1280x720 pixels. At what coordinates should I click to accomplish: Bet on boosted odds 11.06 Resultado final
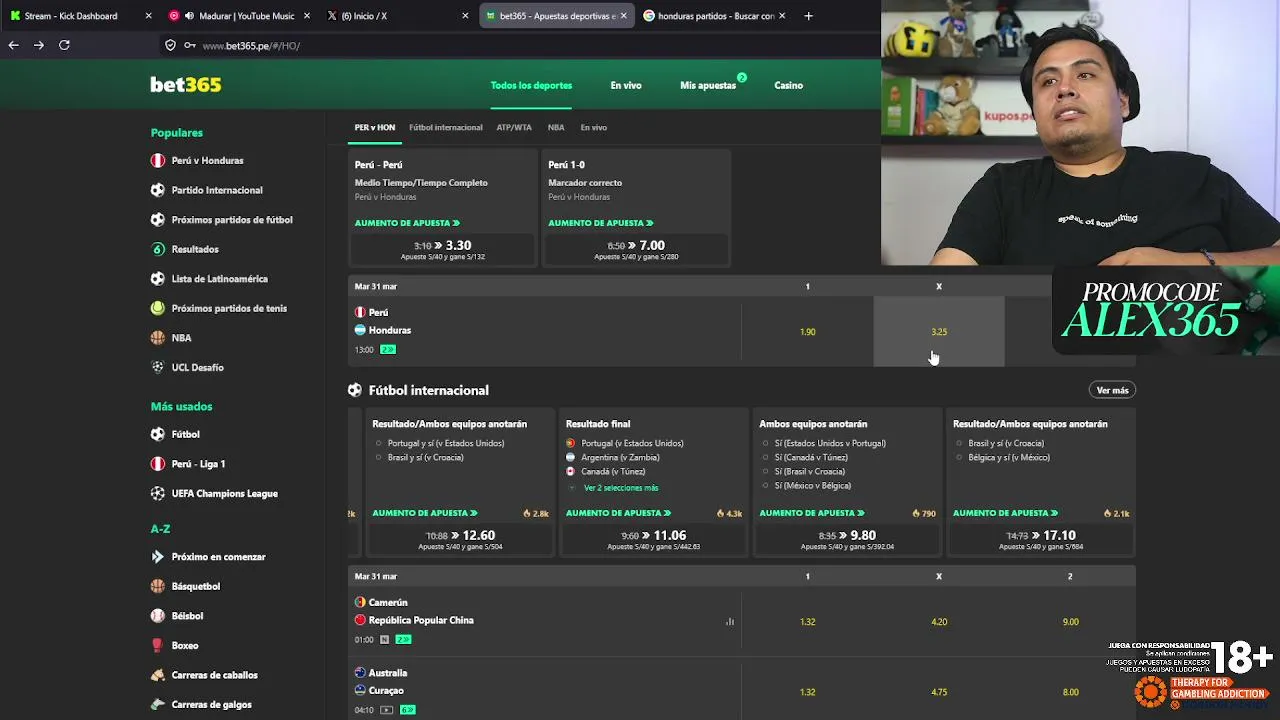click(x=655, y=540)
